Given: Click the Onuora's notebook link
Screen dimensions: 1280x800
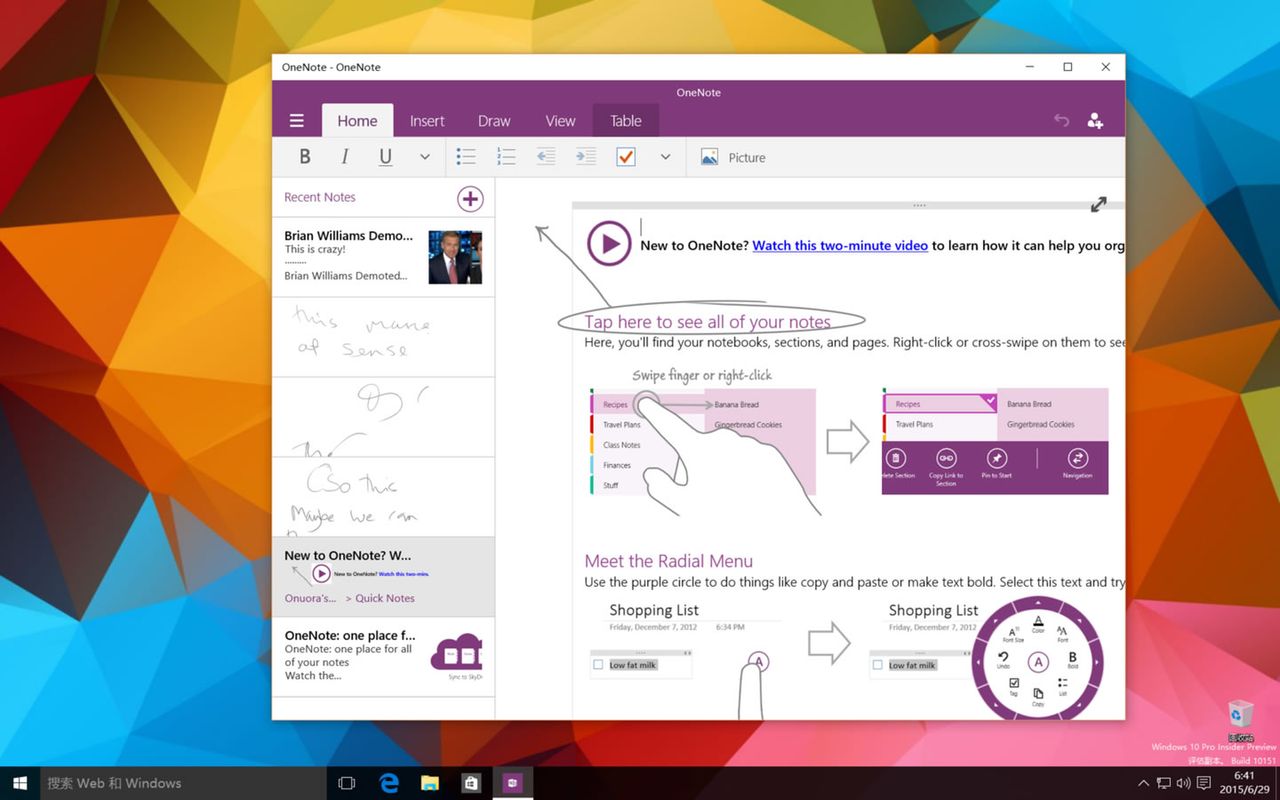Looking at the screenshot, I should pos(310,598).
